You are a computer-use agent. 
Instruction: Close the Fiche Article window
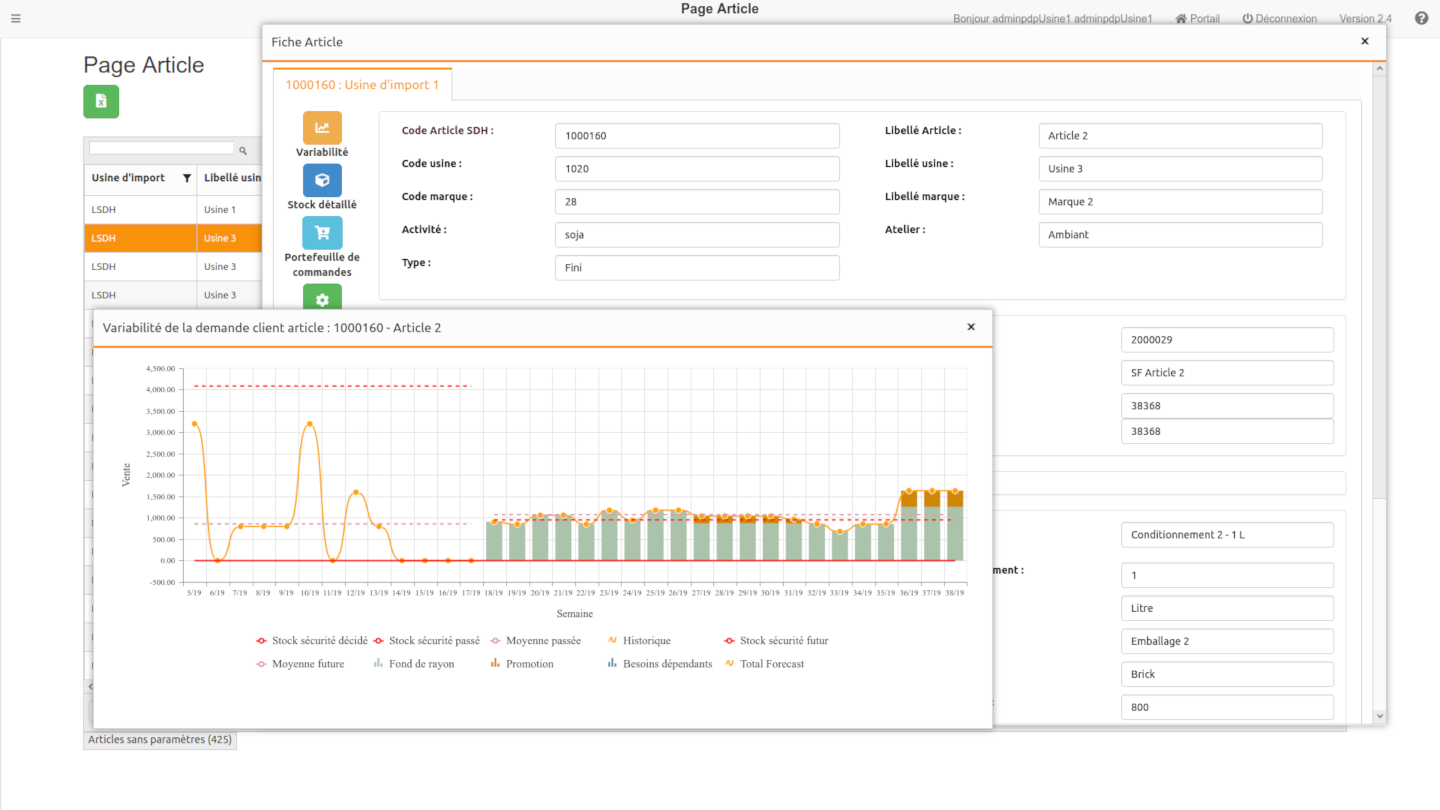coord(1365,41)
